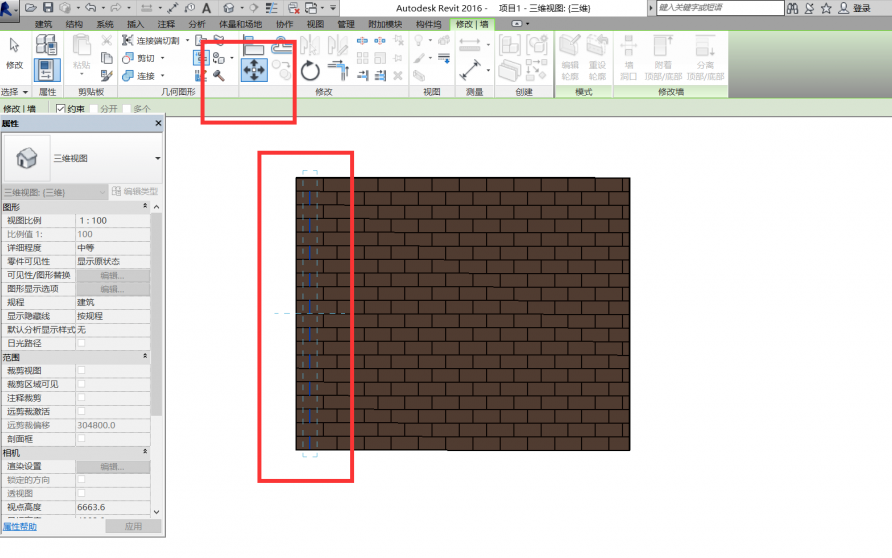The image size is (892, 558).
Task: Enable the 裁剪视图 checkbox
Action: 81,370
